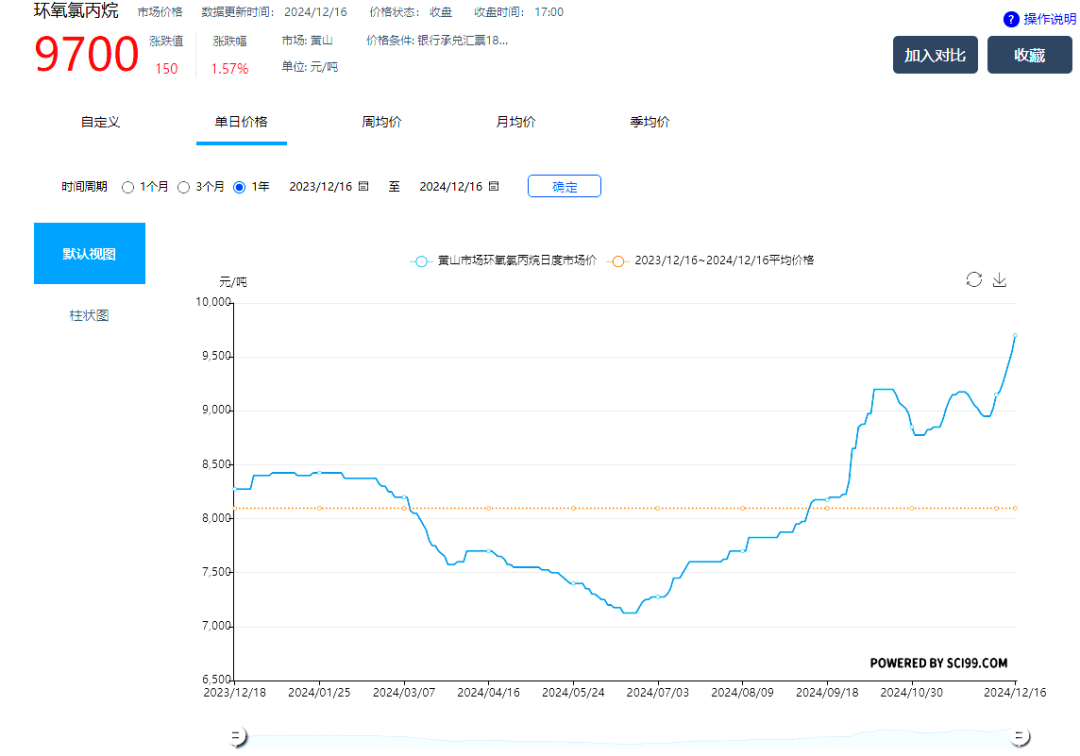Toggle the orange average price legend
Viewport: 1080px width, 756px height.
tap(711, 260)
